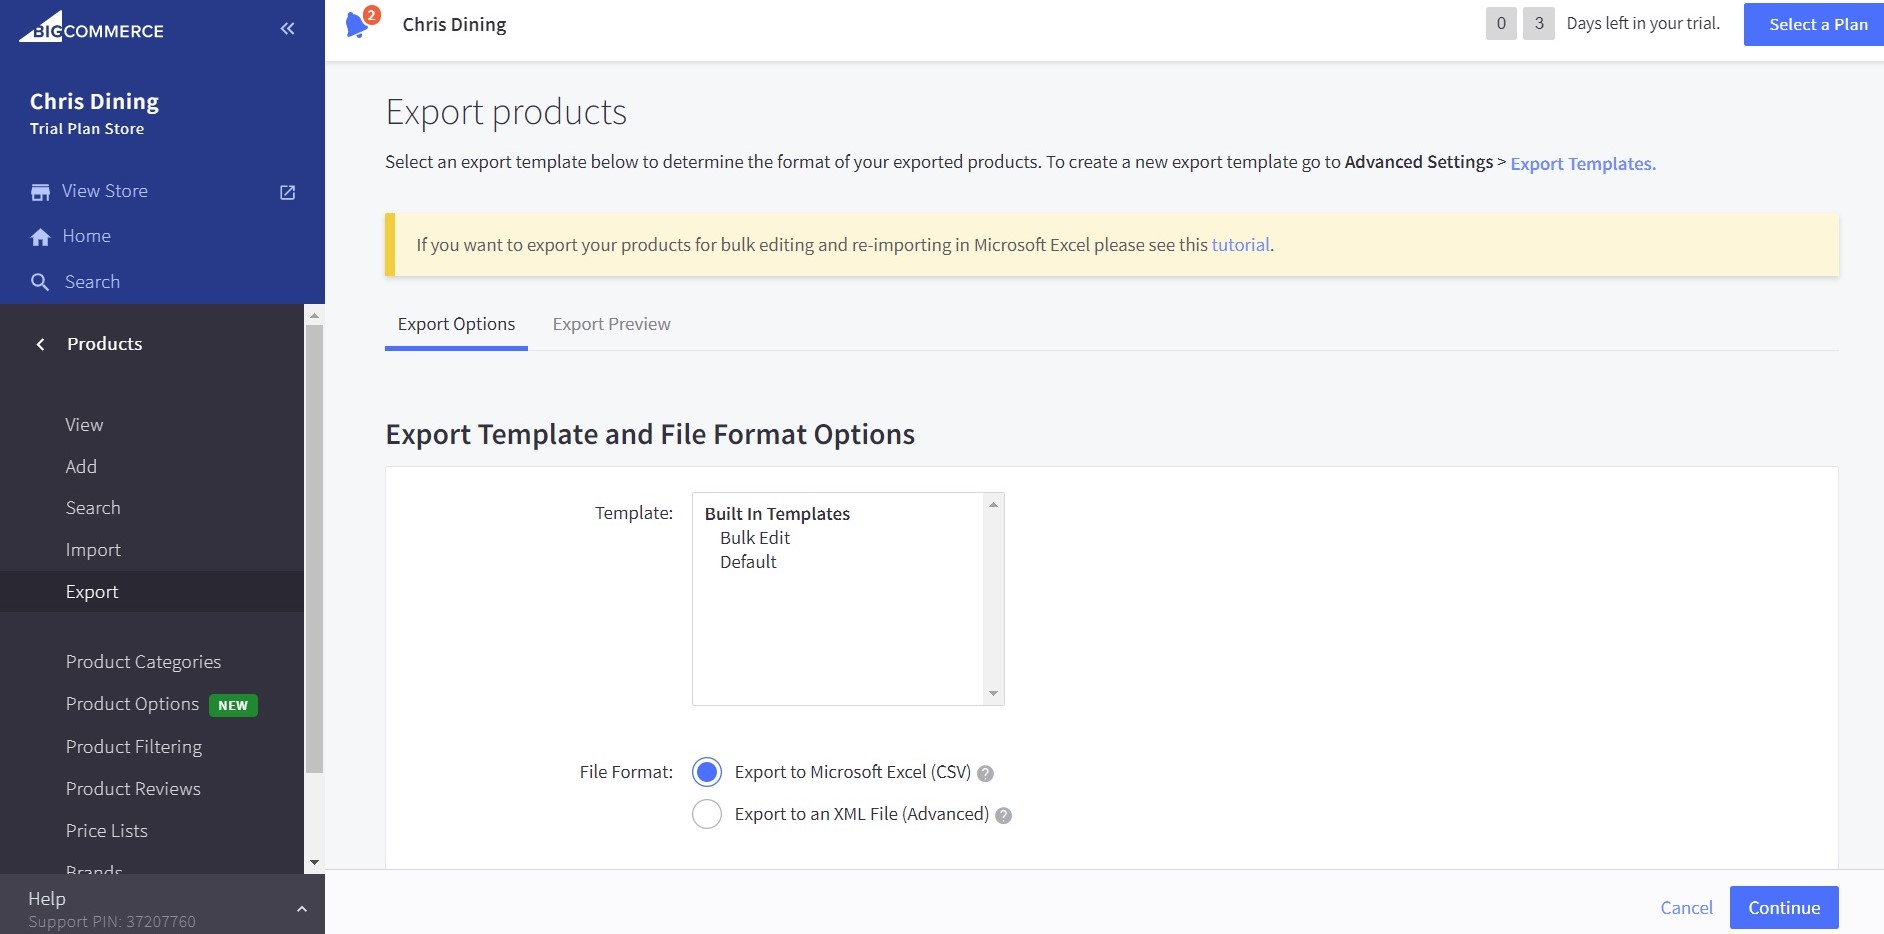Click help icon beside XML export option

tap(1003, 815)
